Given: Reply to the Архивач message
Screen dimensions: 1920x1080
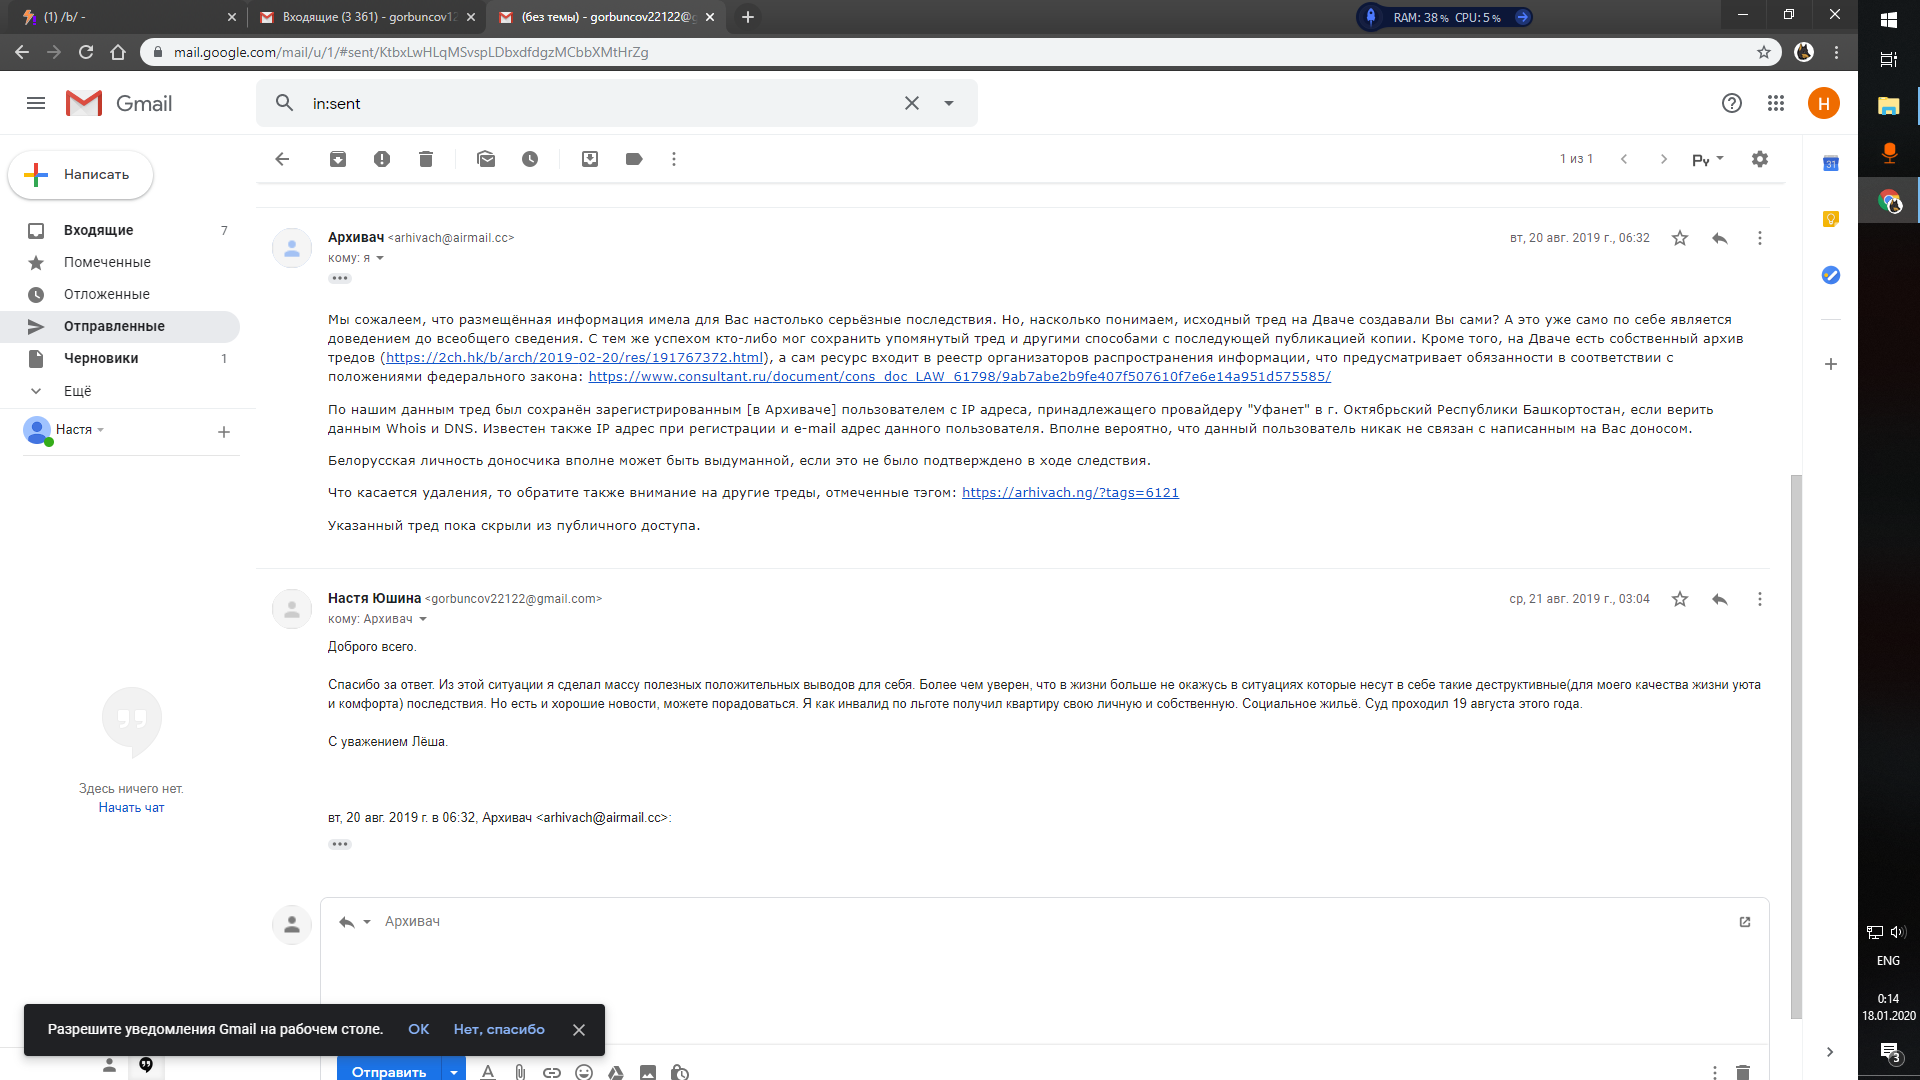Looking at the screenshot, I should (1720, 238).
